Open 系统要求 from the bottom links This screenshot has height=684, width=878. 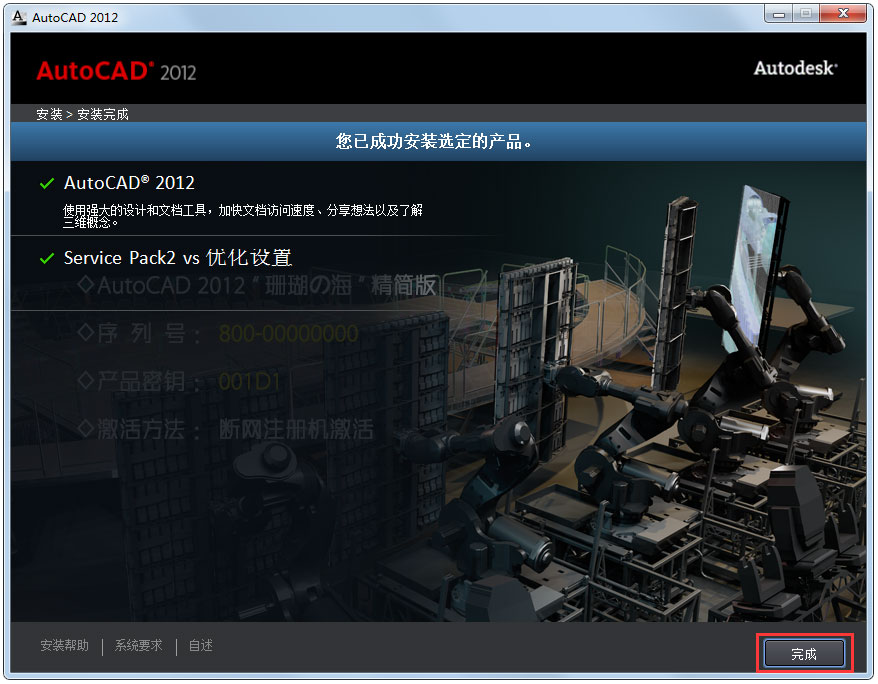[x=137, y=646]
